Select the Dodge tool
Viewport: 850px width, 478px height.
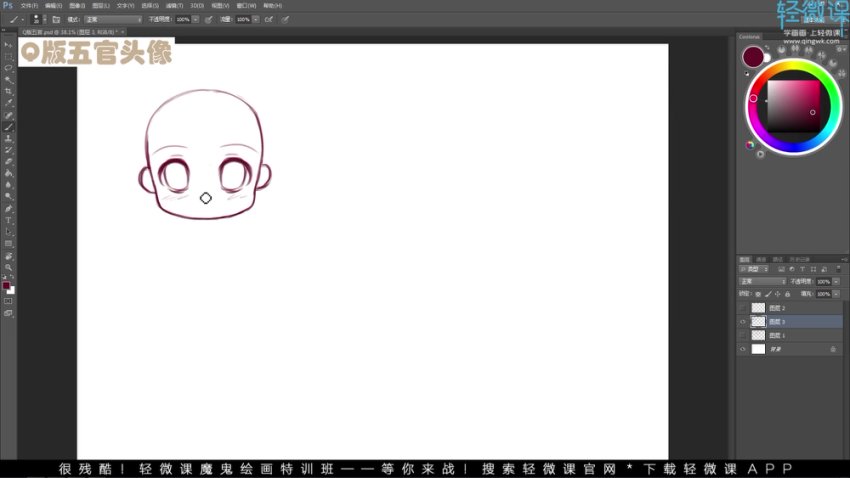tap(8, 196)
